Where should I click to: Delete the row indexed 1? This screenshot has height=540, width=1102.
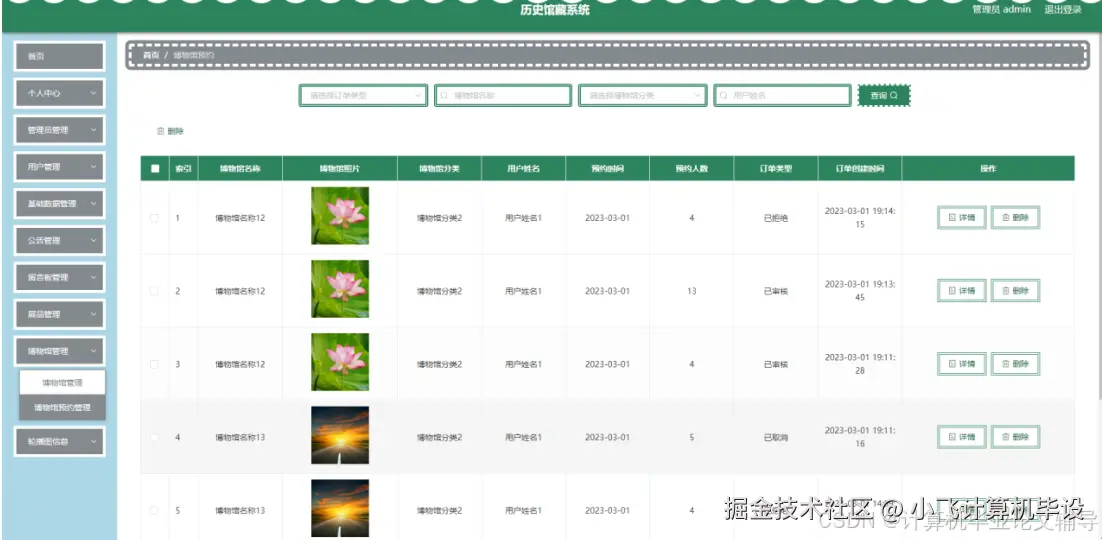[1016, 218]
